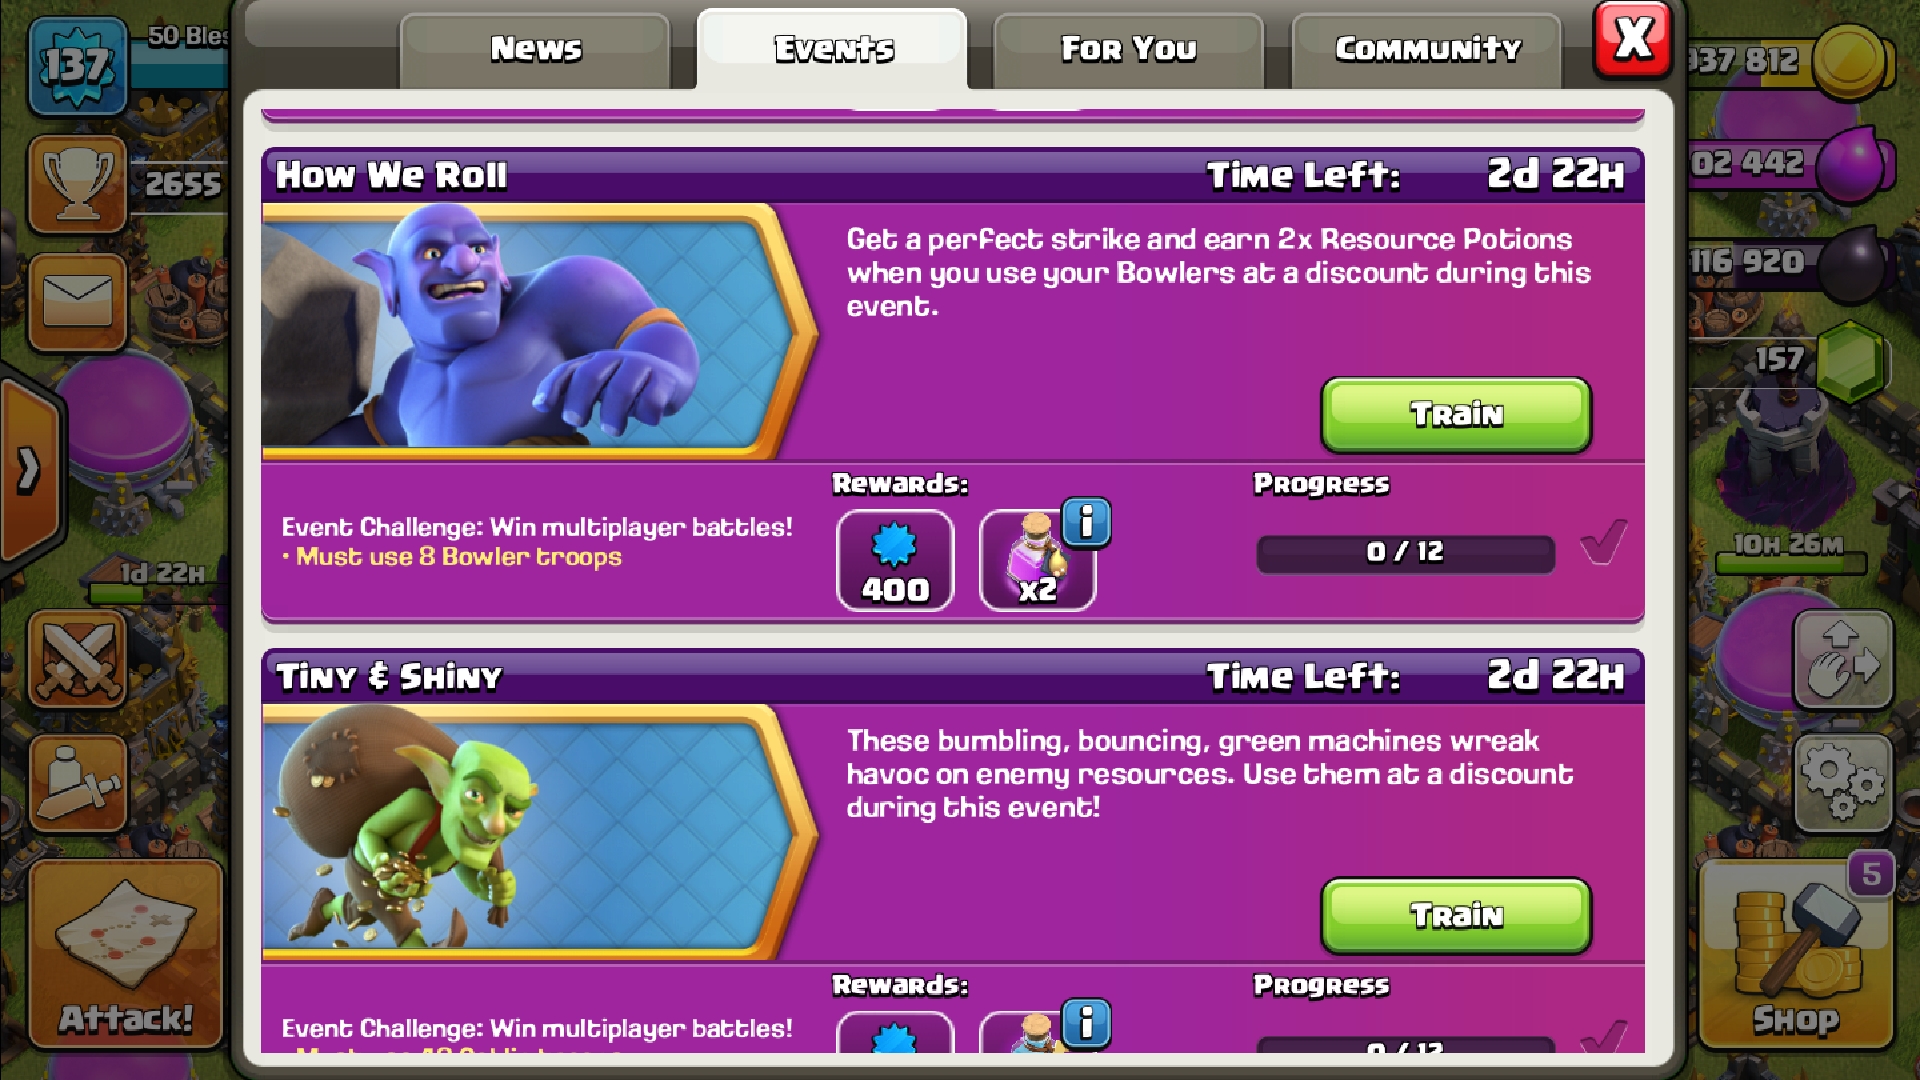Click the settings gears icon
The width and height of the screenshot is (1920, 1080).
tap(1843, 783)
